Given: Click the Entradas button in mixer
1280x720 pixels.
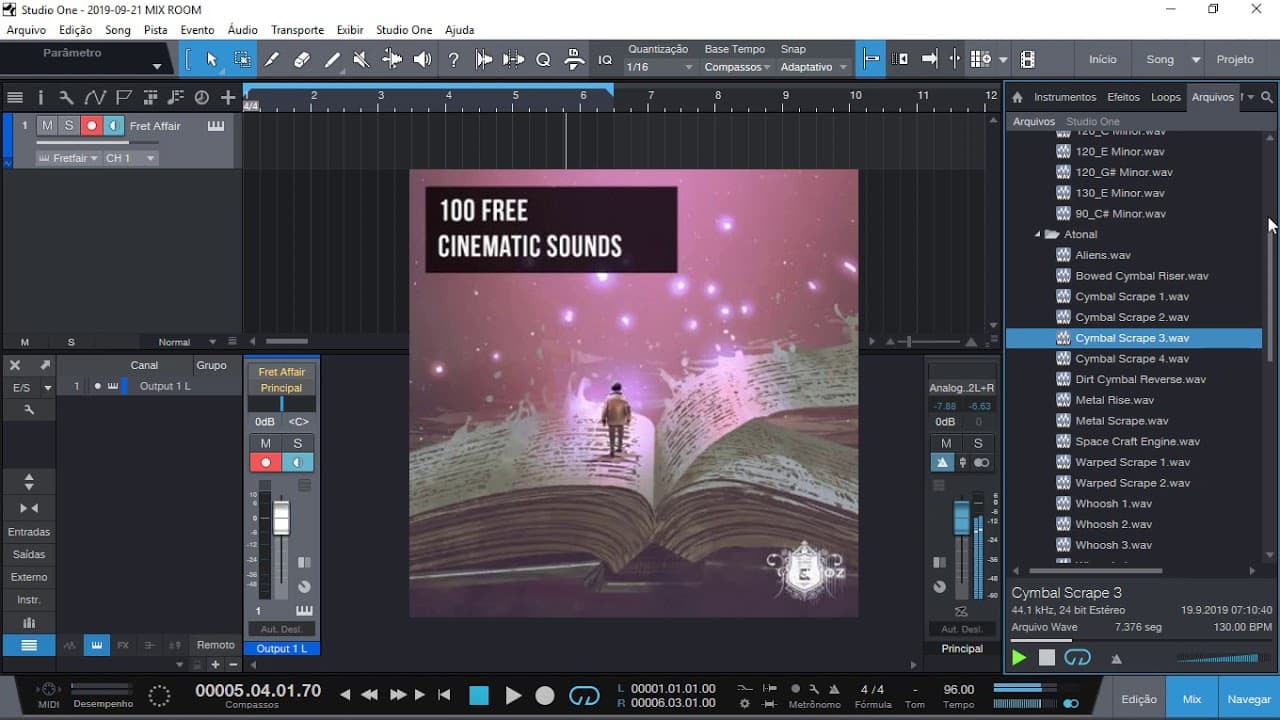Looking at the screenshot, I should 29,532.
